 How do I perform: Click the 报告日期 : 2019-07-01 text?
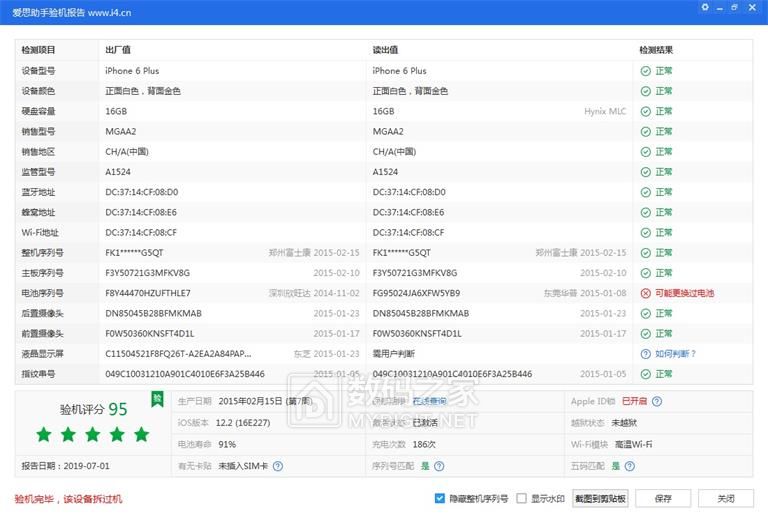tap(66, 466)
